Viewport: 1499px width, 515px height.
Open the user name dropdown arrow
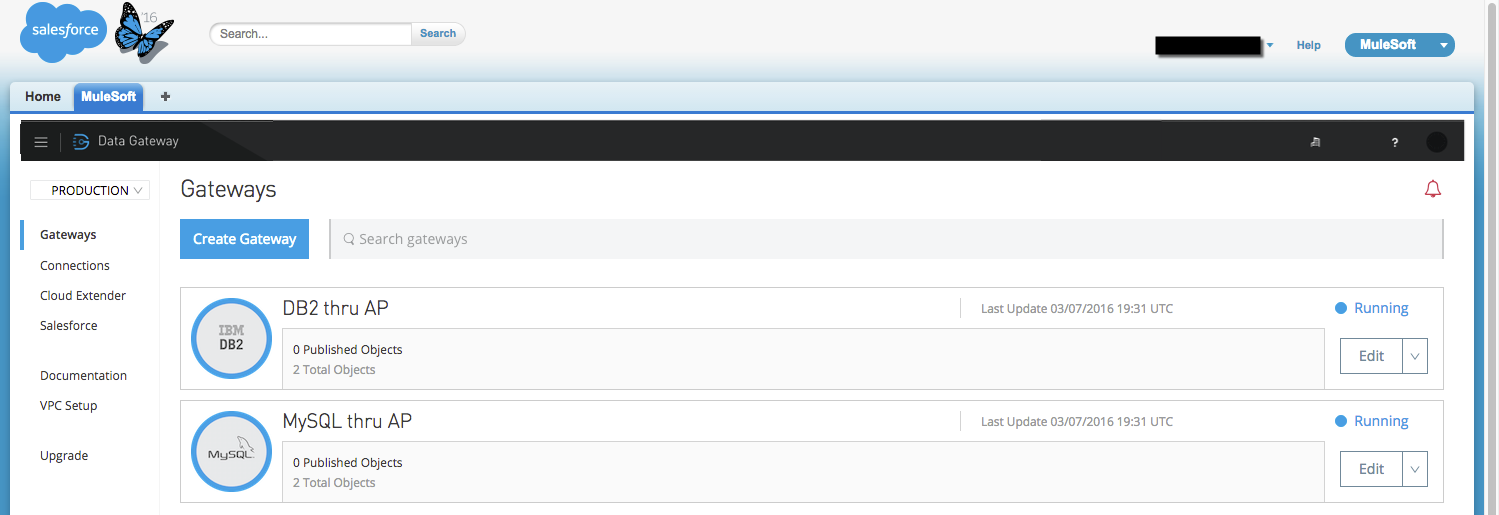[x=1269, y=45]
